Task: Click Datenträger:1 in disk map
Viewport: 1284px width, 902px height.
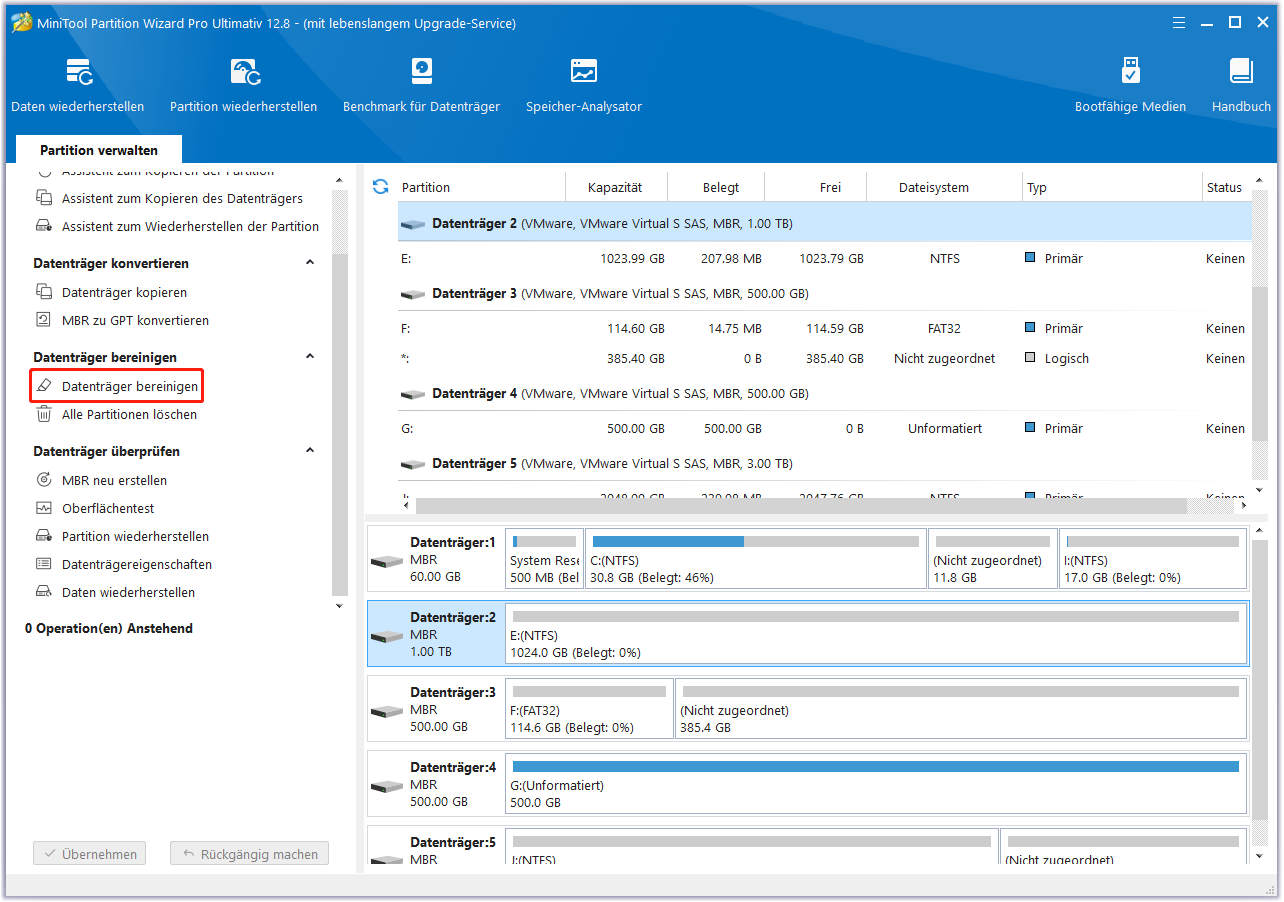Action: (x=436, y=559)
